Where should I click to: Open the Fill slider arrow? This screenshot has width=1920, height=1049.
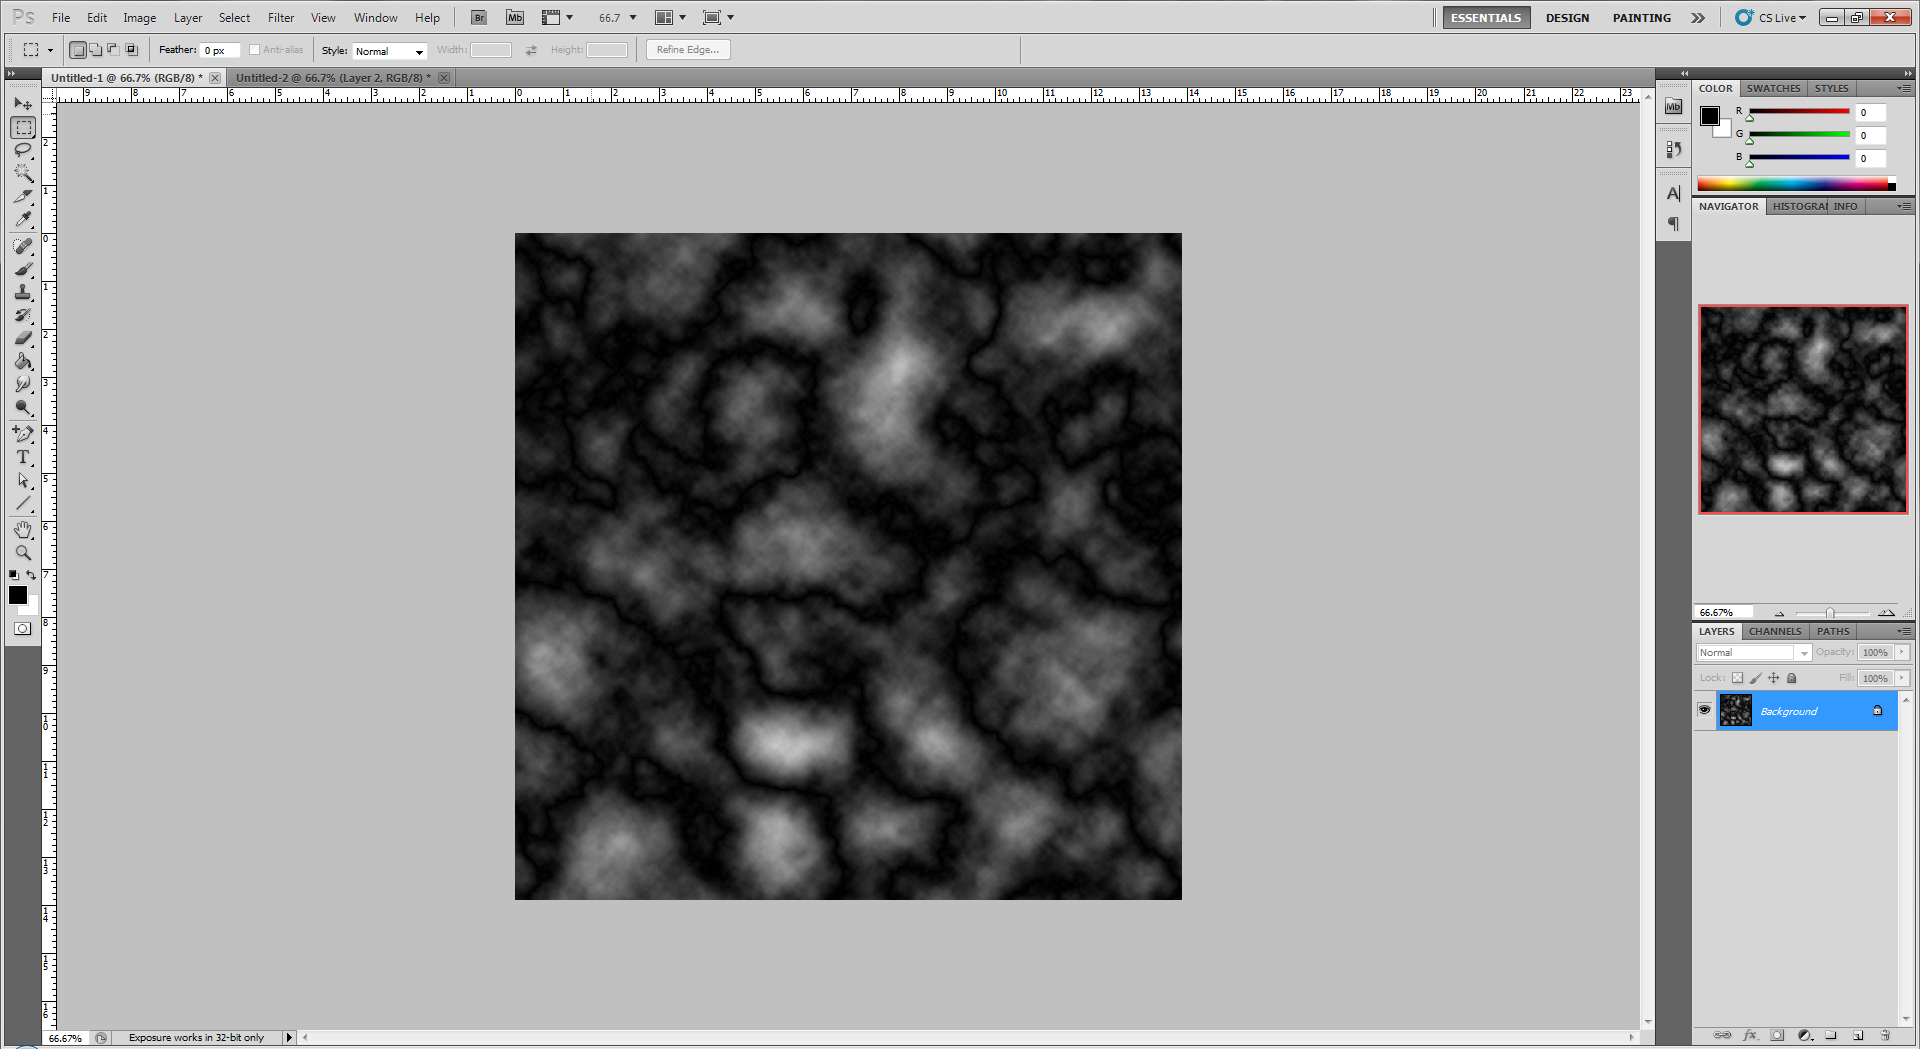tap(1902, 678)
